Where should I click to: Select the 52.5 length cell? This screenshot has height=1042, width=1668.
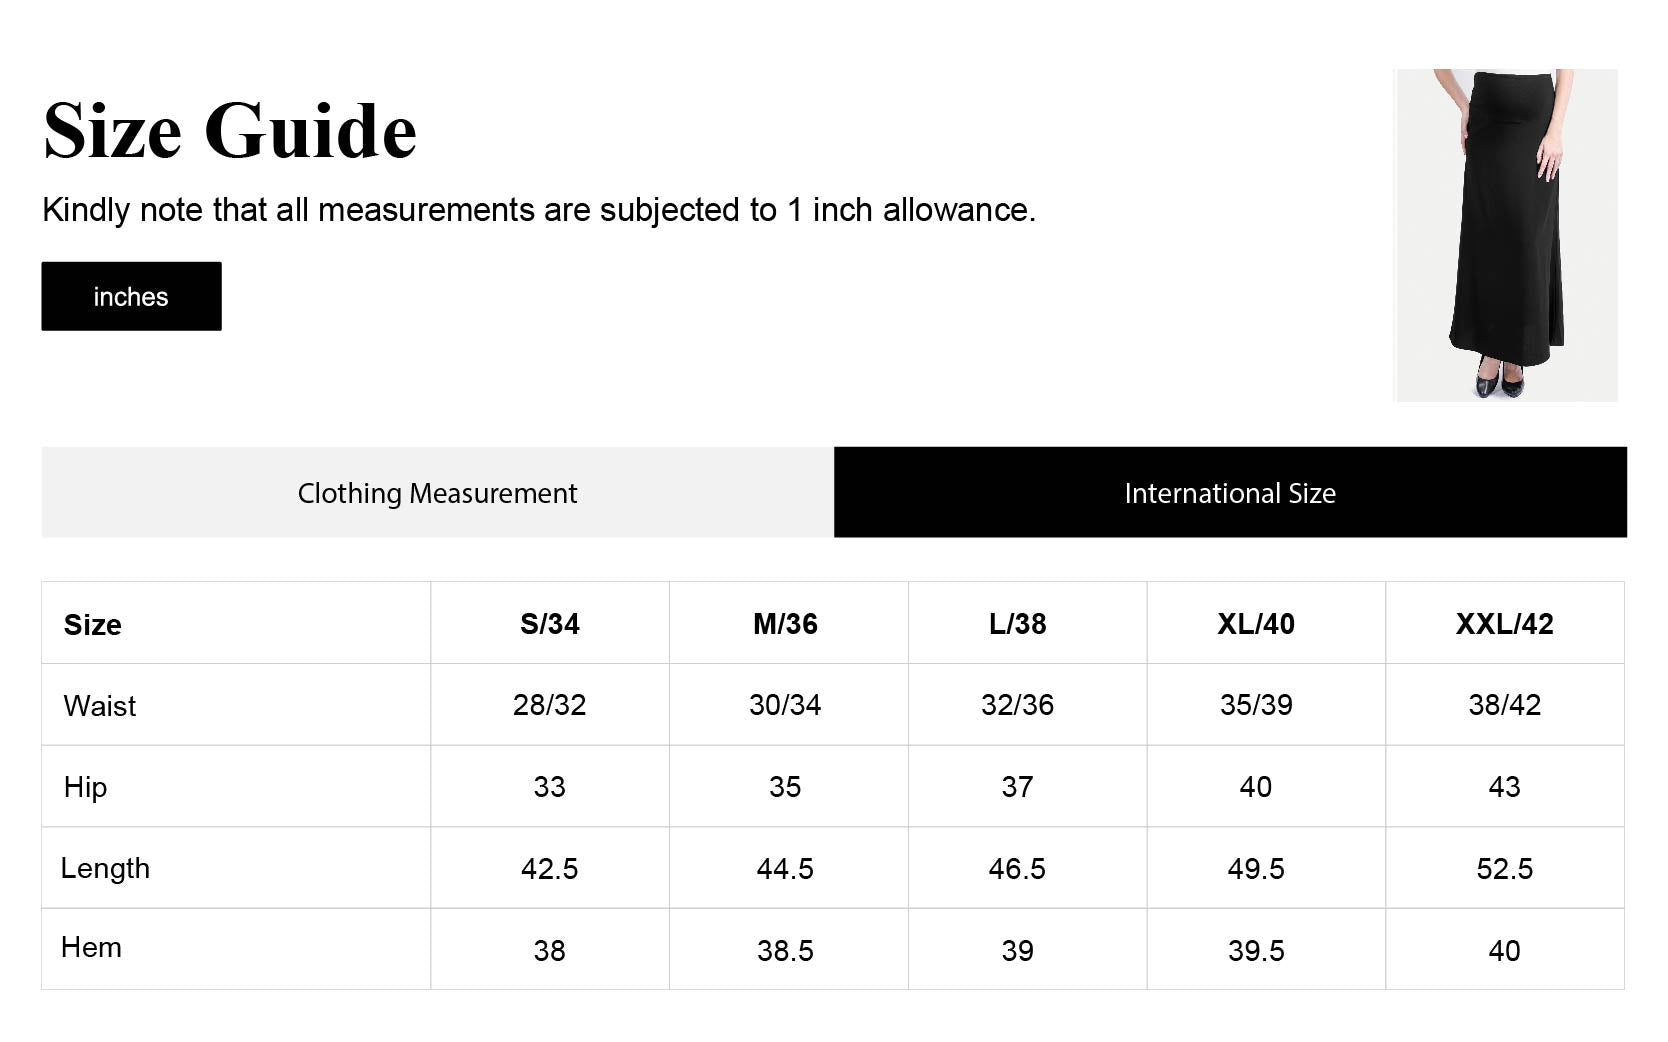(1504, 869)
